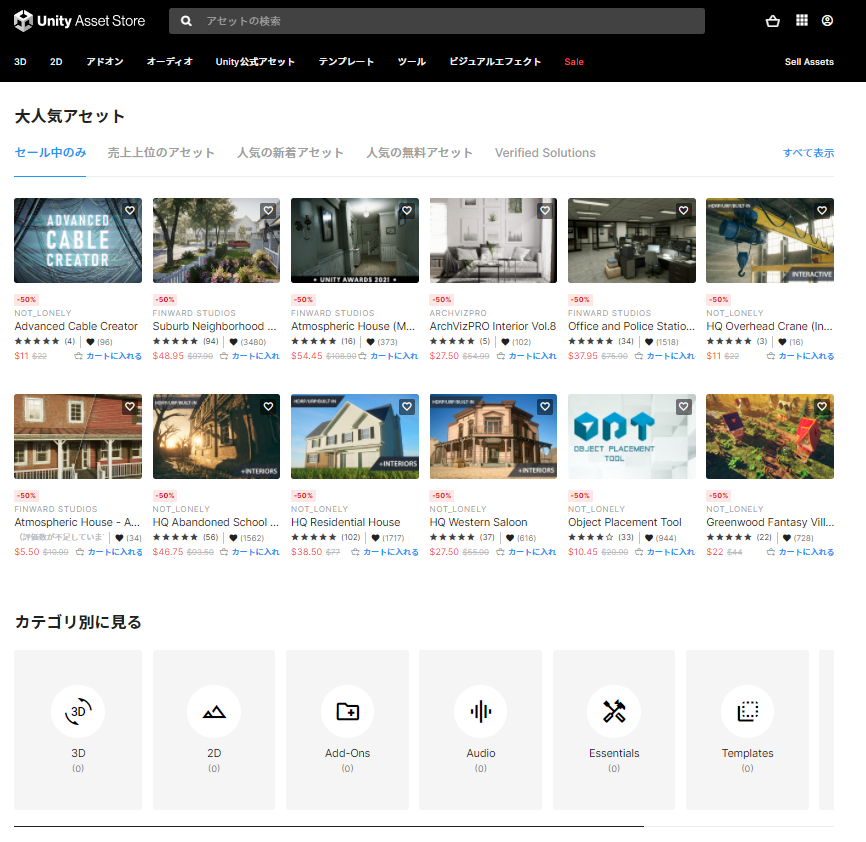866x842 pixels.
Task: Open HQ Western Saloon title link
Action: (478, 522)
